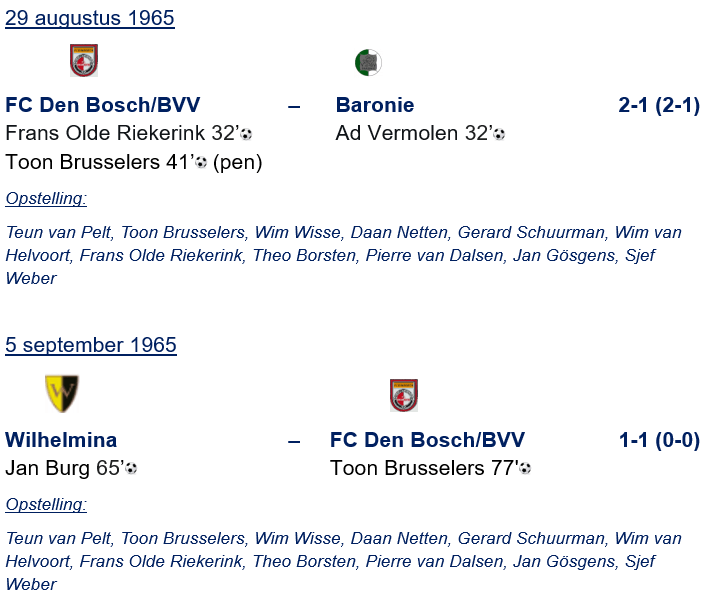Click the ball icon beside Jan Burg 65'
The width and height of the screenshot is (703, 611).
(131, 468)
